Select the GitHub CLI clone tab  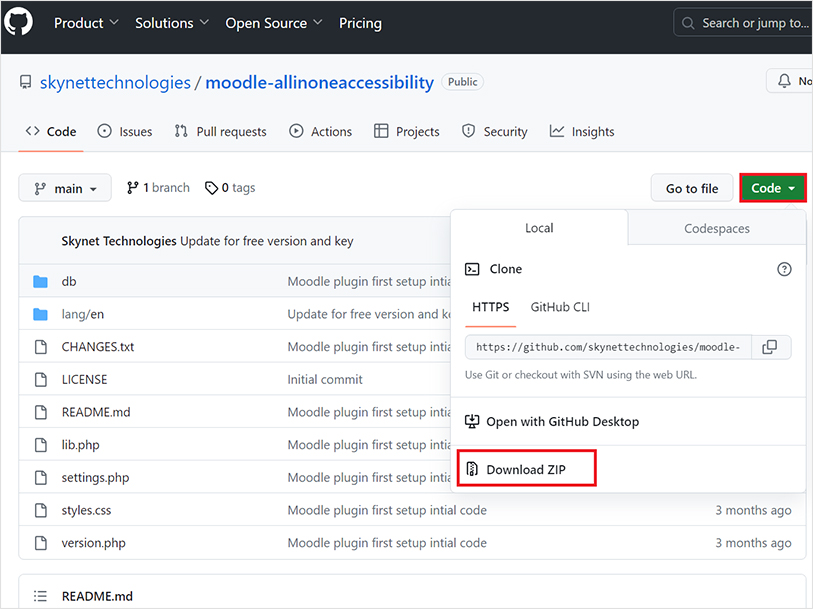pos(560,307)
